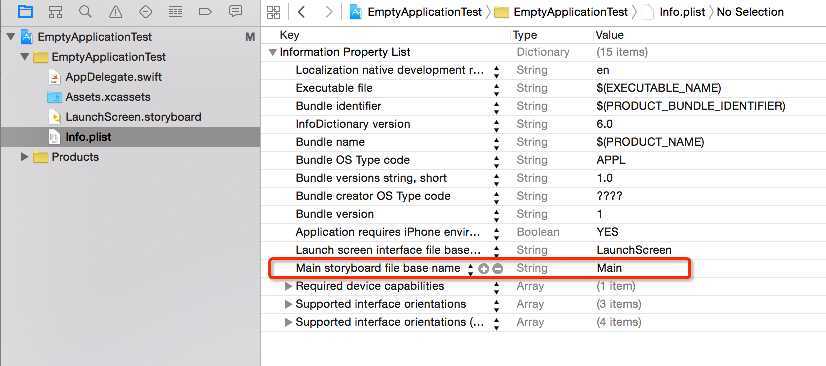The width and height of the screenshot is (826, 366).
Task: Click the Main value of Main storyboard row
Action: pyautogui.click(x=609, y=268)
